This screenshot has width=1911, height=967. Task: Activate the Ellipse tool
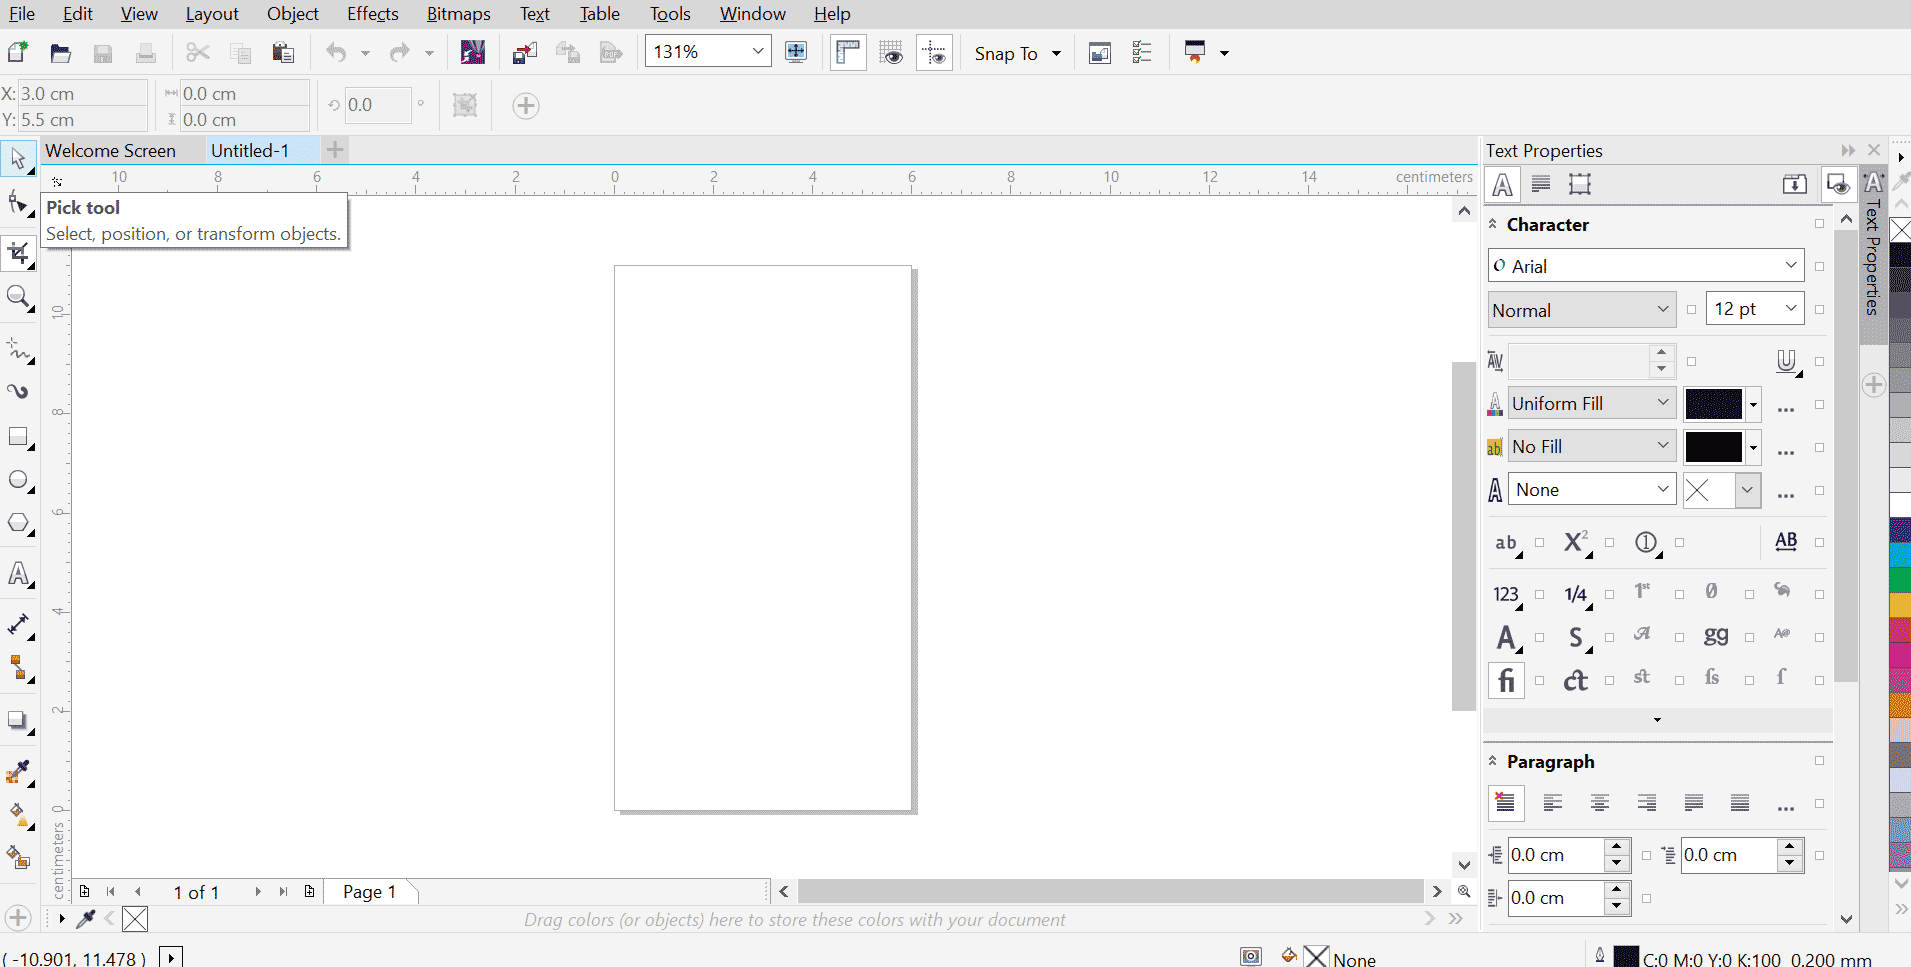pos(19,479)
